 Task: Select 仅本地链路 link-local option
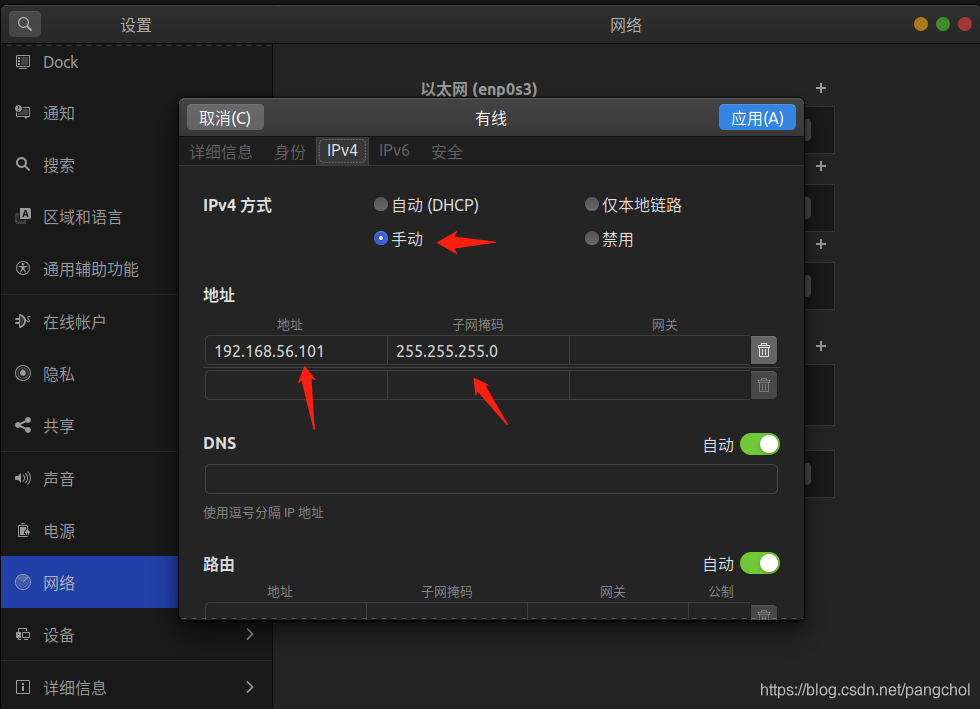[591, 204]
